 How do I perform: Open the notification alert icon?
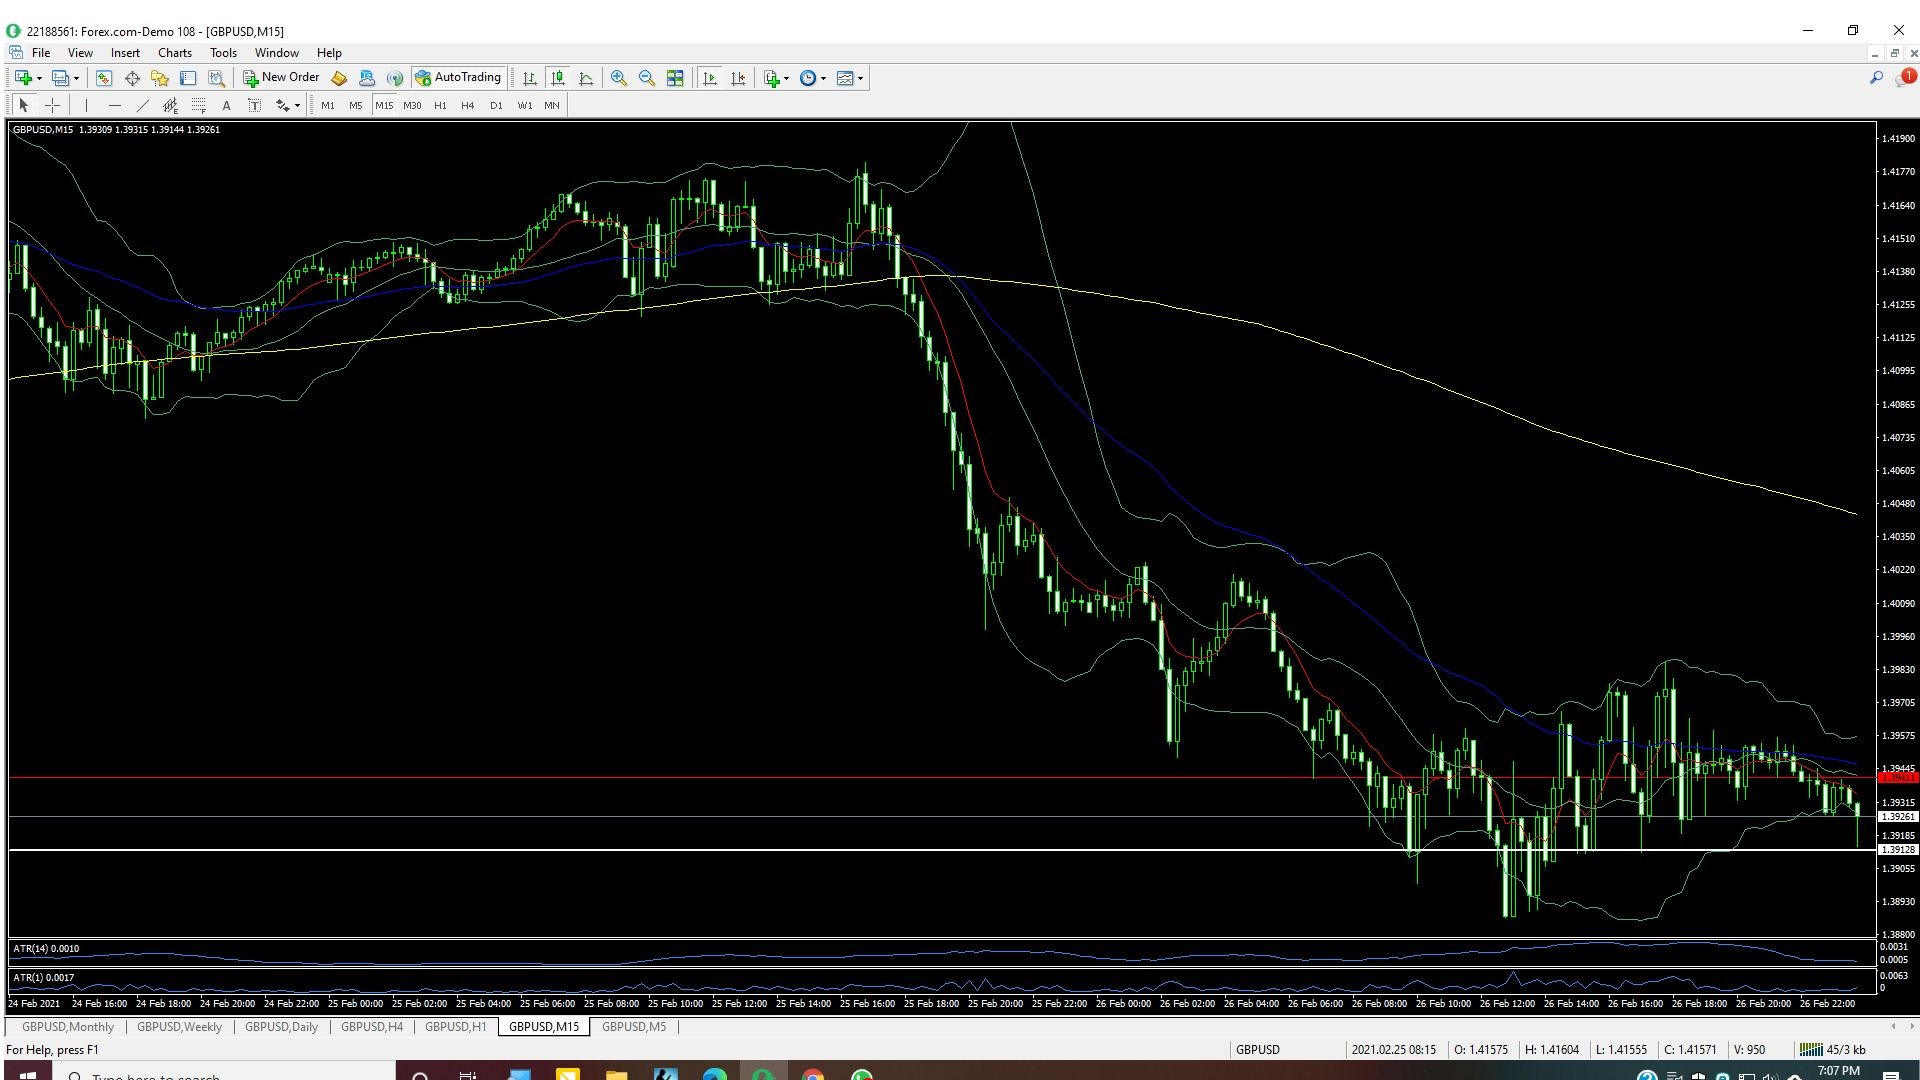point(1905,78)
